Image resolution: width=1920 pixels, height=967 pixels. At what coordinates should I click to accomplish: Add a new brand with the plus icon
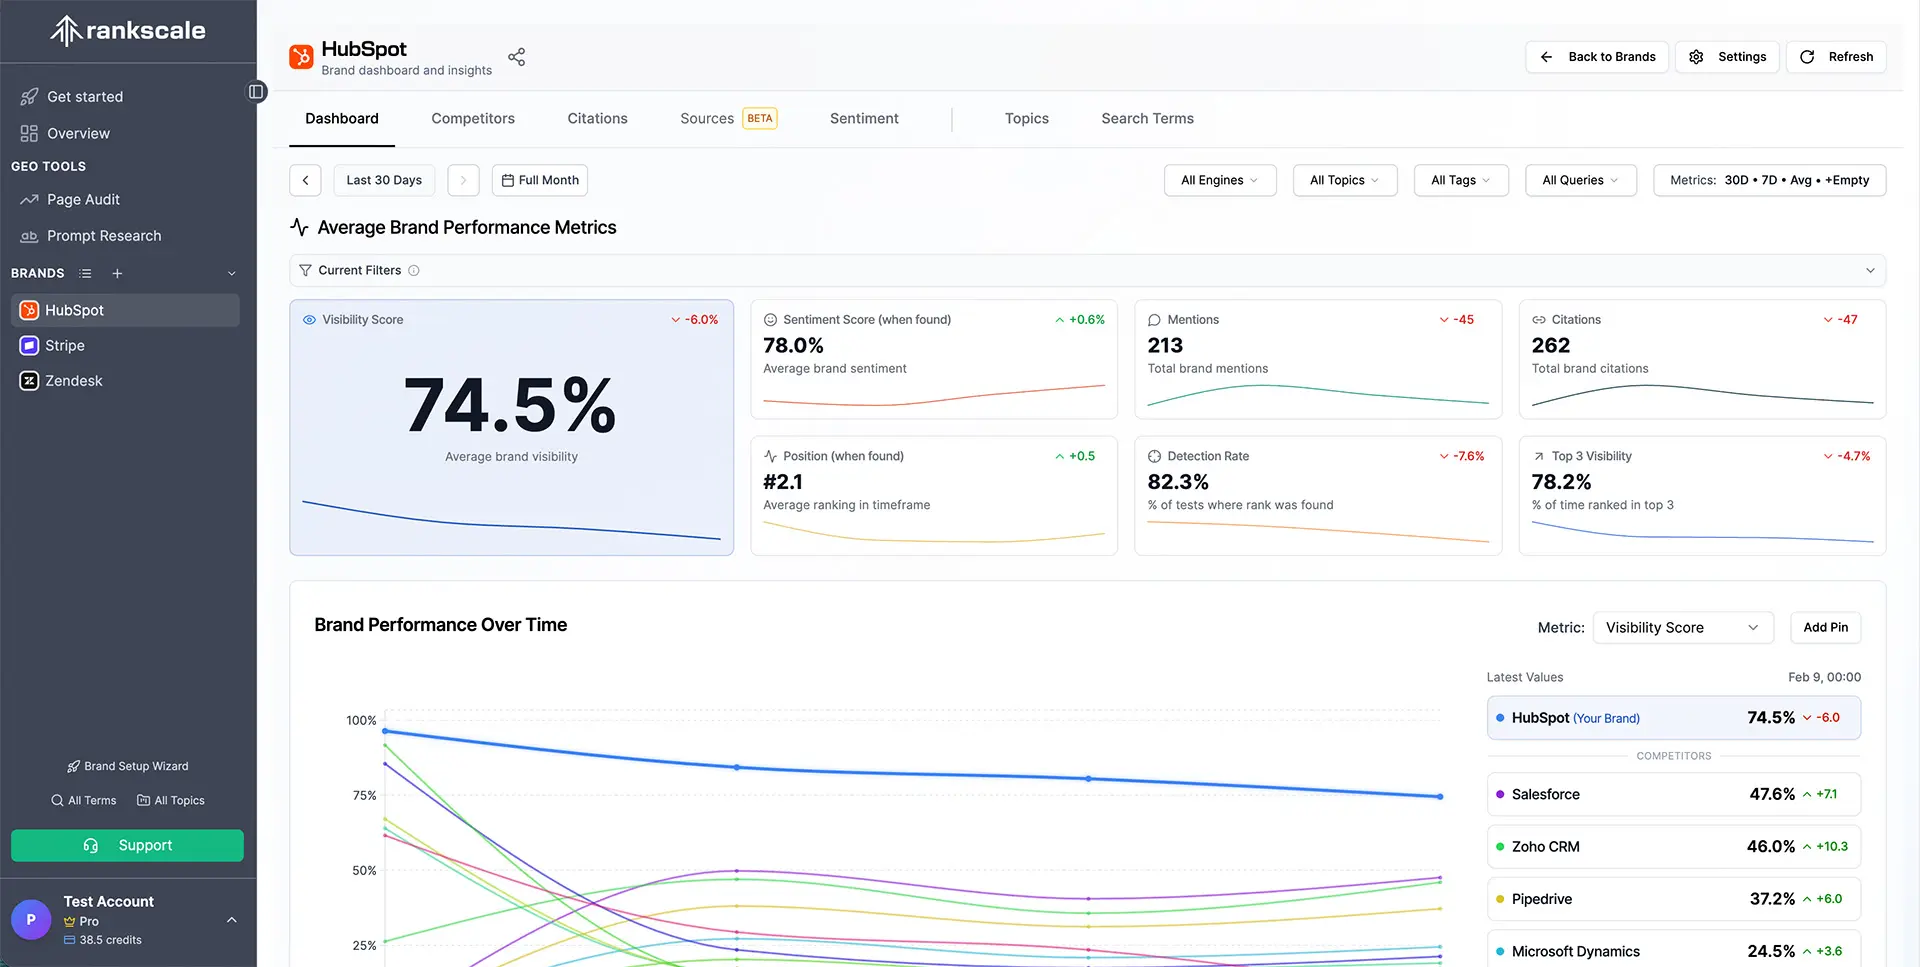pyautogui.click(x=117, y=273)
